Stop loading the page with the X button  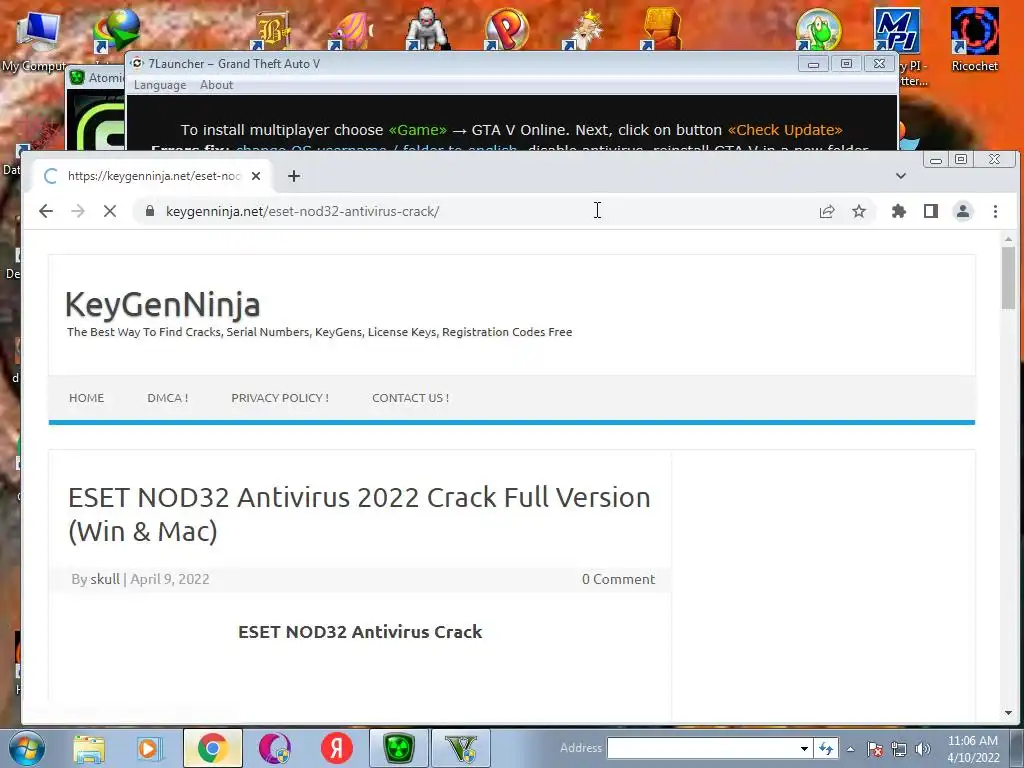click(110, 211)
